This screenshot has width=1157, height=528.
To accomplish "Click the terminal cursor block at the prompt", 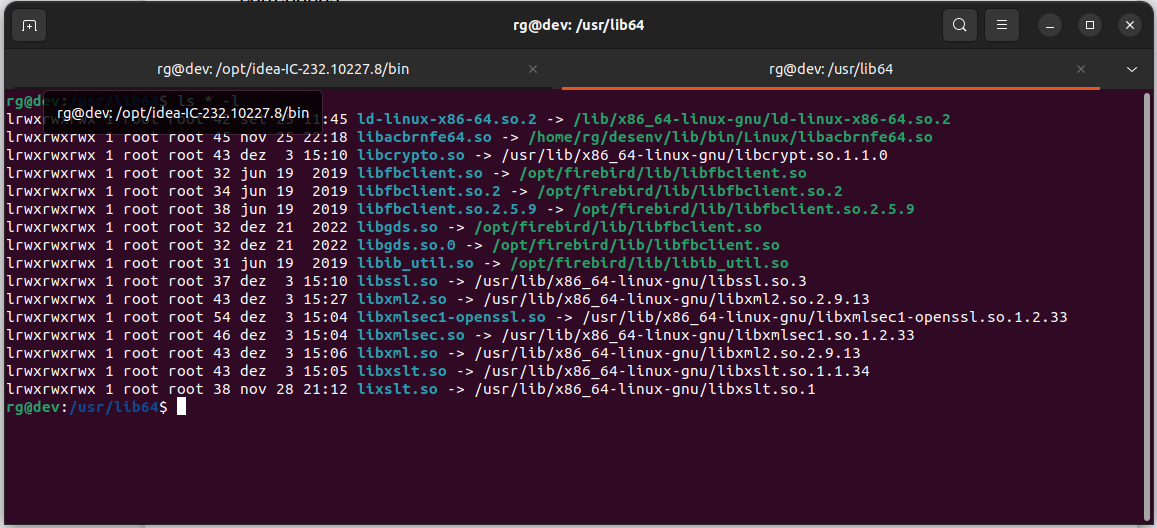I will [x=182, y=407].
